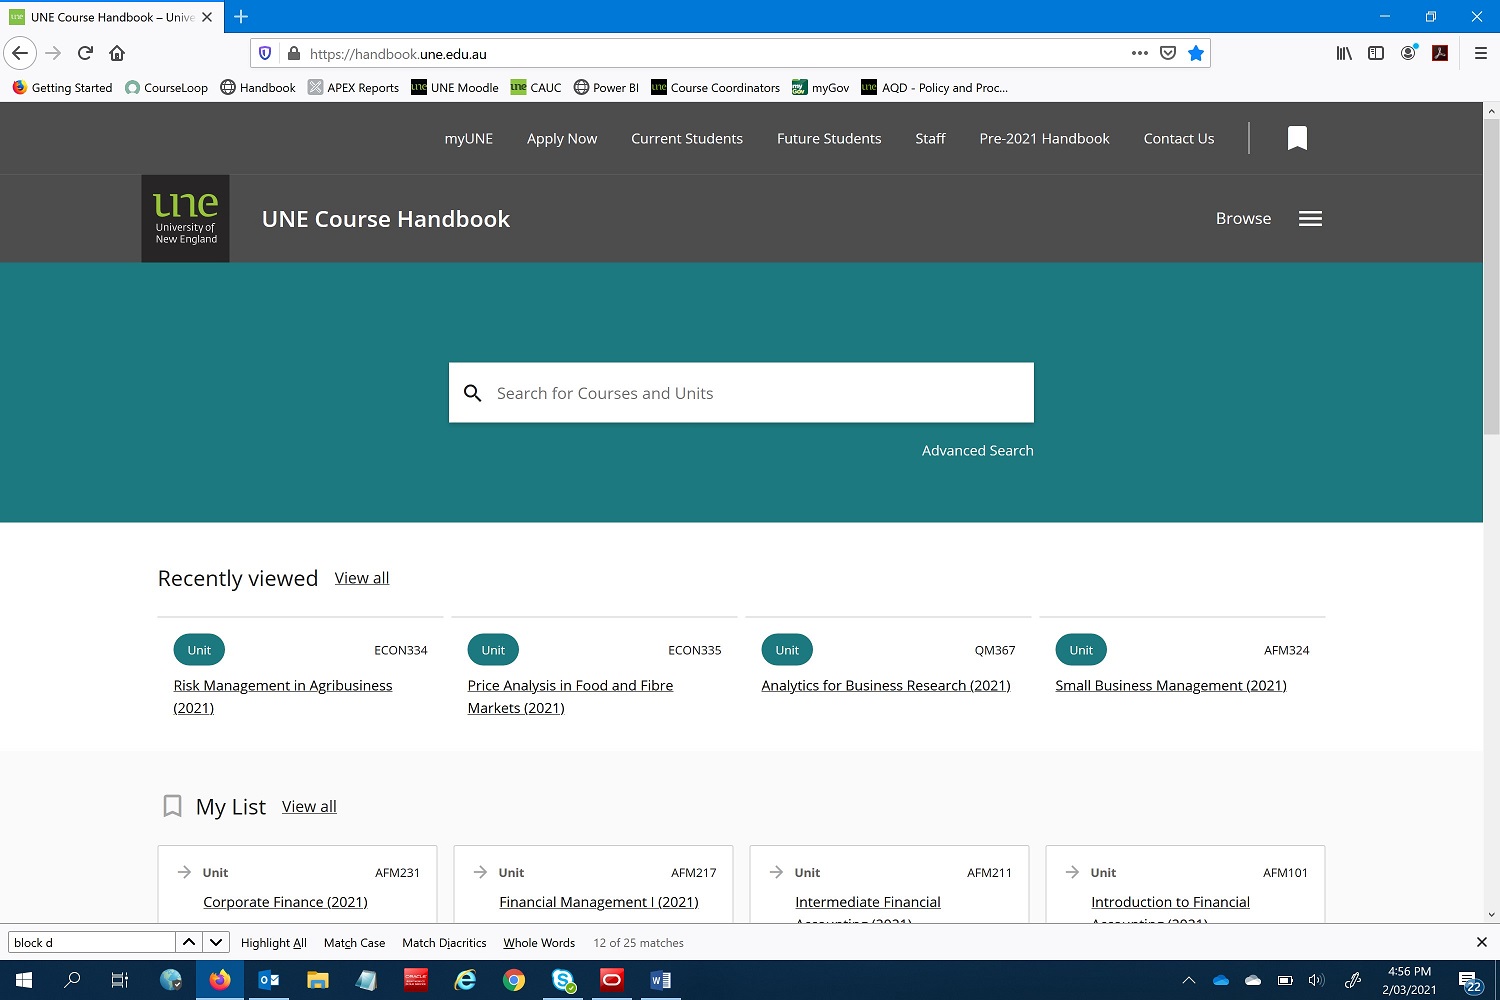The width and height of the screenshot is (1500, 1000).
Task: Open Financial Management I (2021) unit
Action: coord(599,902)
